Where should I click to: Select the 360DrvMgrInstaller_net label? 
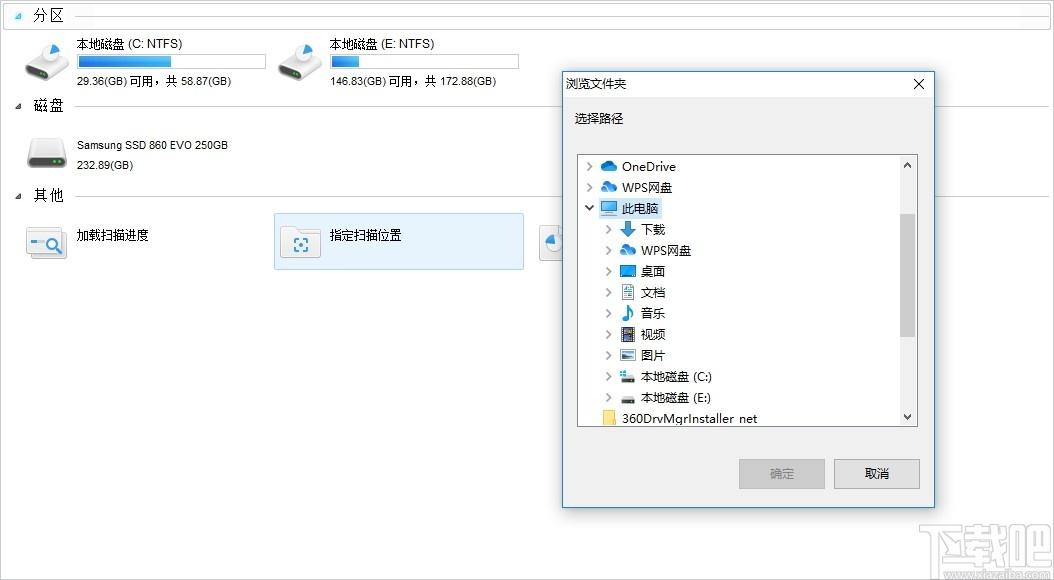pos(689,419)
